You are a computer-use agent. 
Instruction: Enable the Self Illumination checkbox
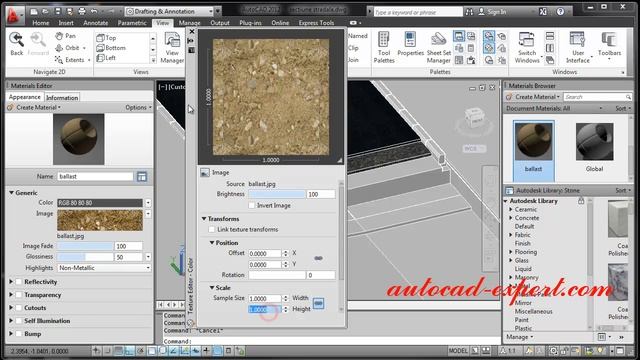coord(19,321)
